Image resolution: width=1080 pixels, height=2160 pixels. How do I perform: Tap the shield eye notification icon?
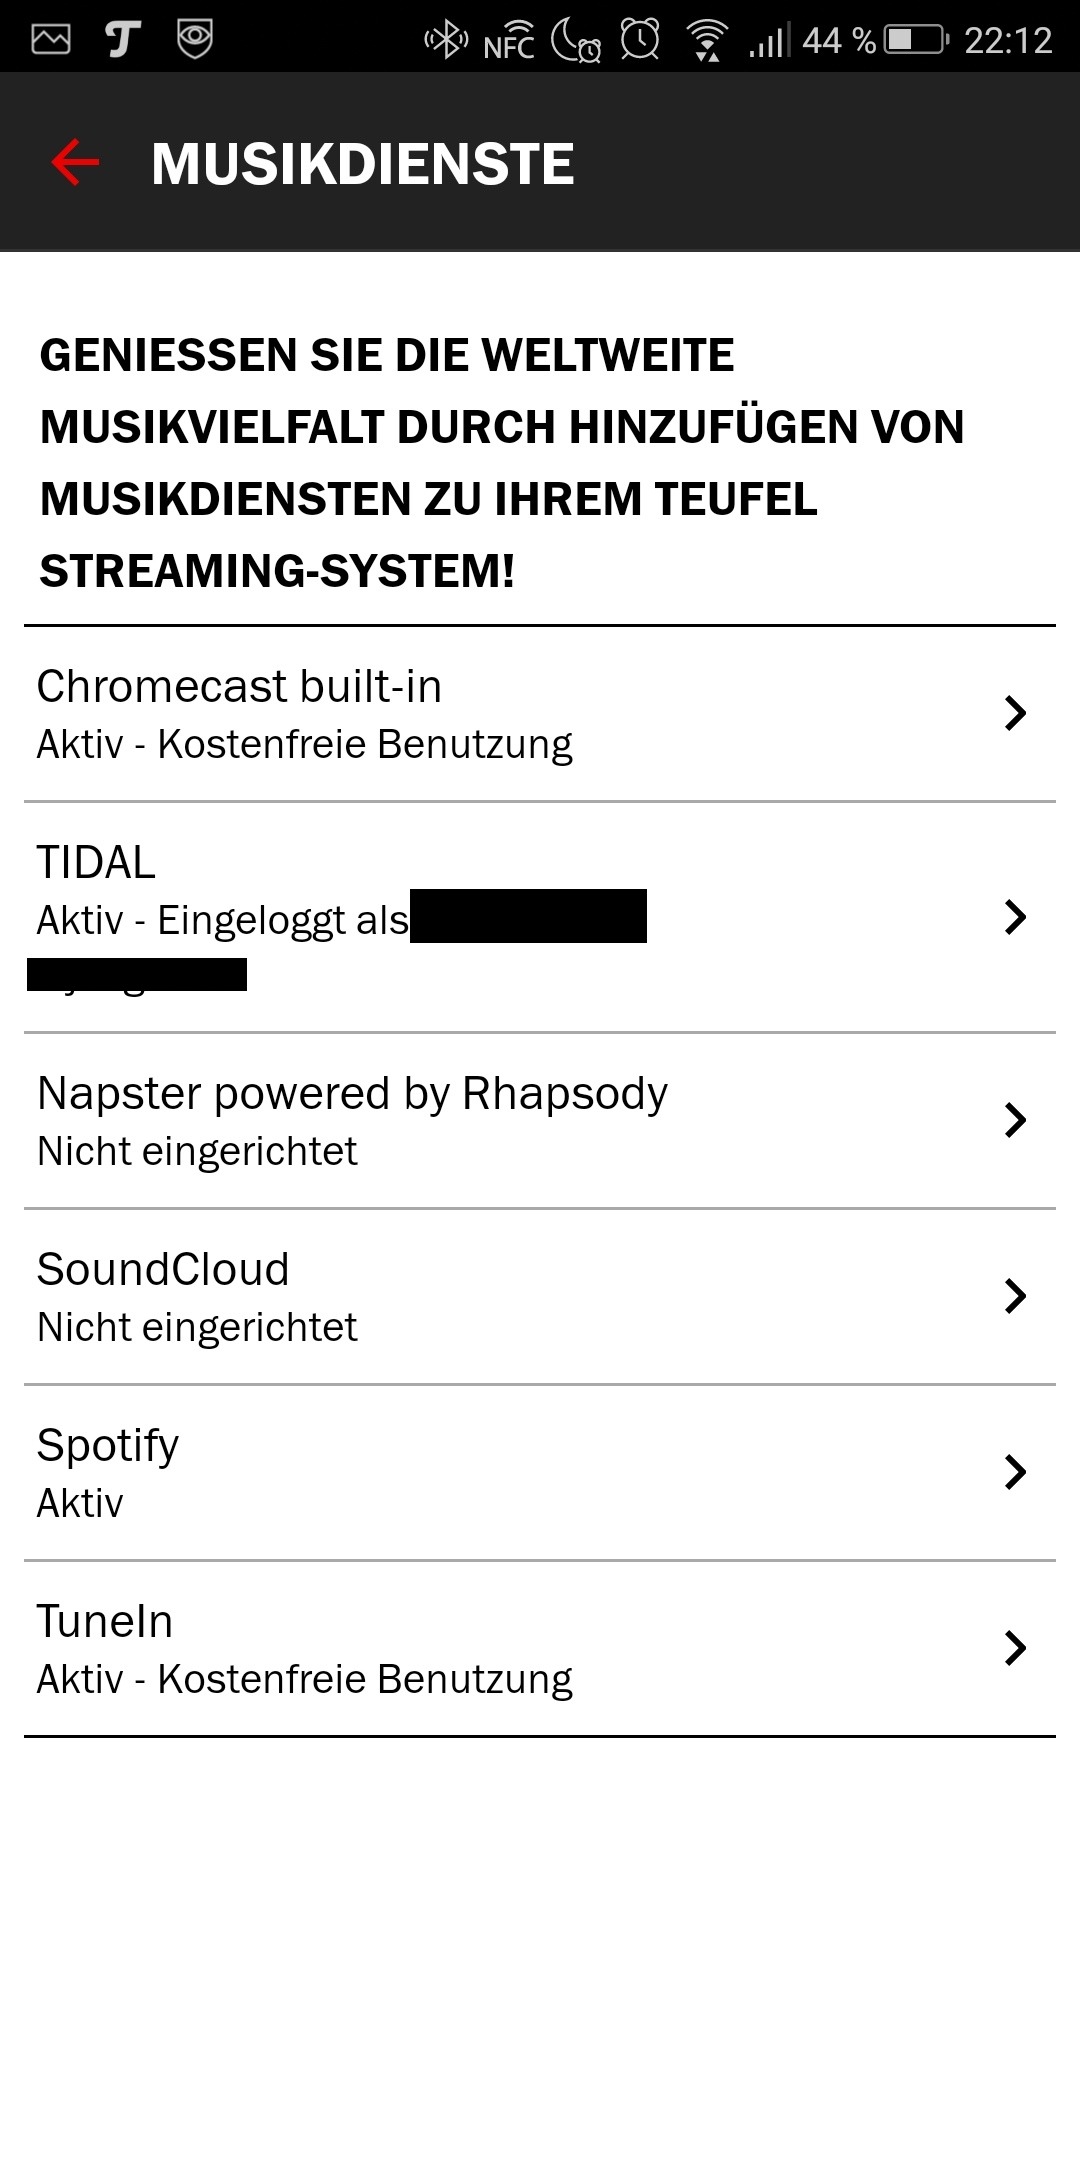click(x=194, y=39)
